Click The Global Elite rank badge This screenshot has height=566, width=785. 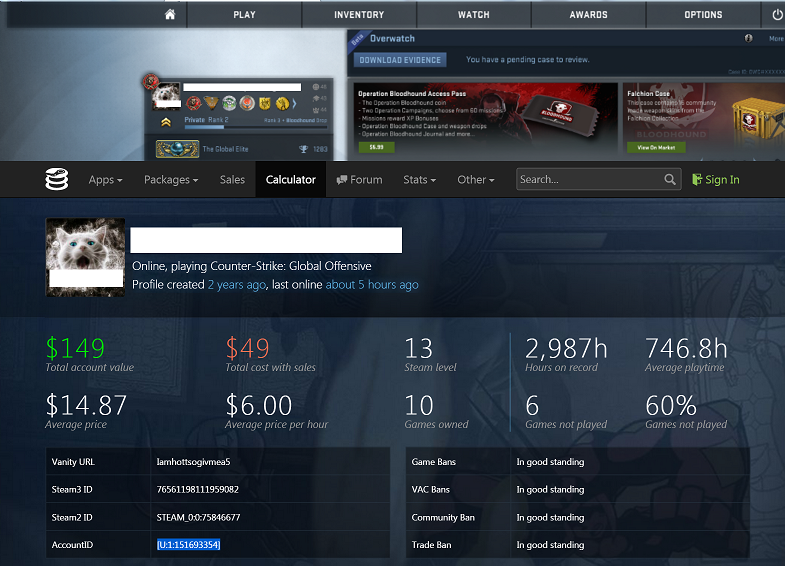pyautogui.click(x=177, y=149)
